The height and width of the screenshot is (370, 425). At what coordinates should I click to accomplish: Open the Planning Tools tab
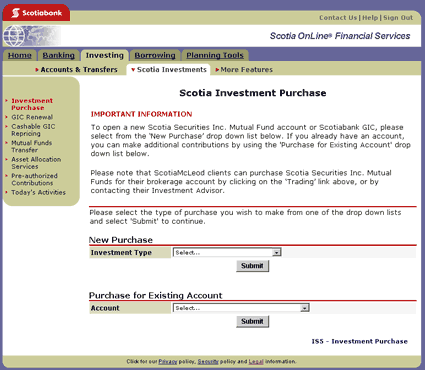215,55
